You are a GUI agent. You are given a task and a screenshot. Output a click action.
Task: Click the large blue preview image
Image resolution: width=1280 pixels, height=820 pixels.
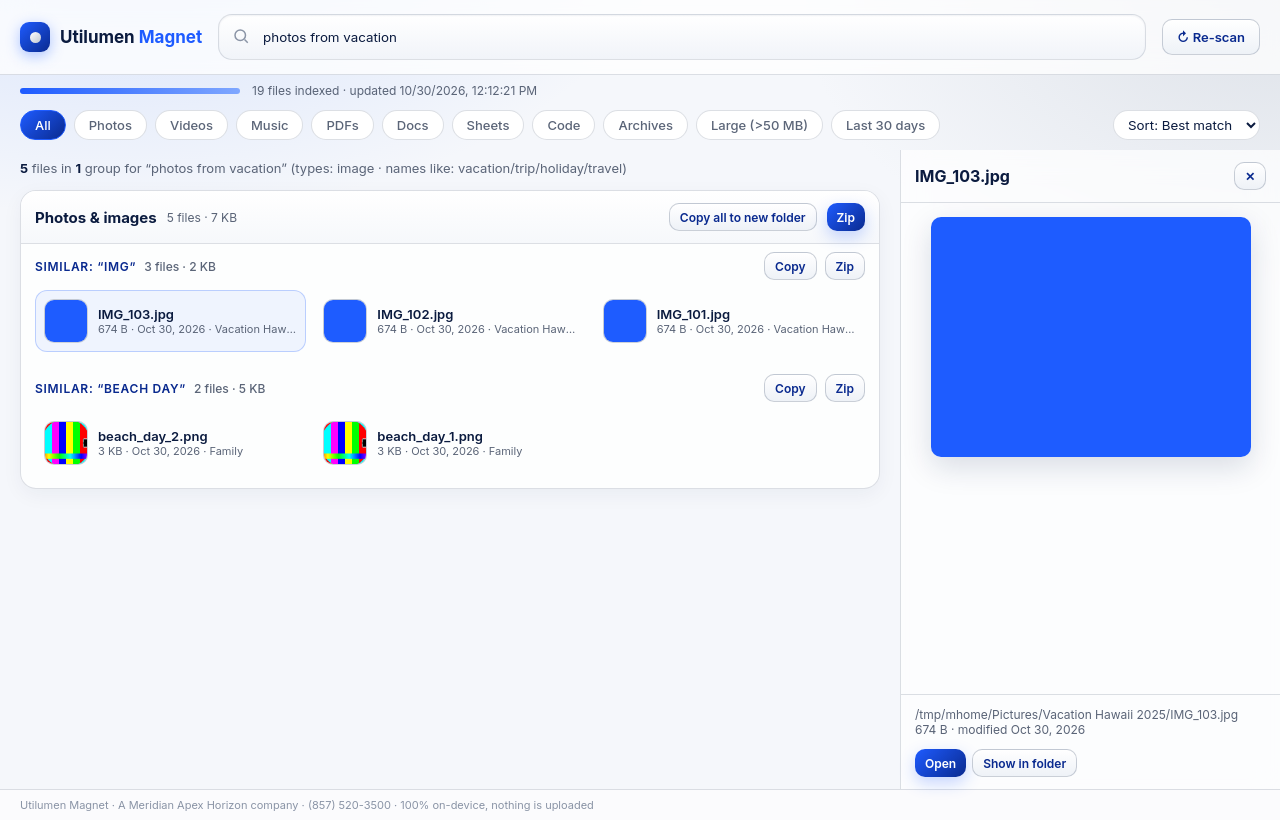[x=1091, y=337]
